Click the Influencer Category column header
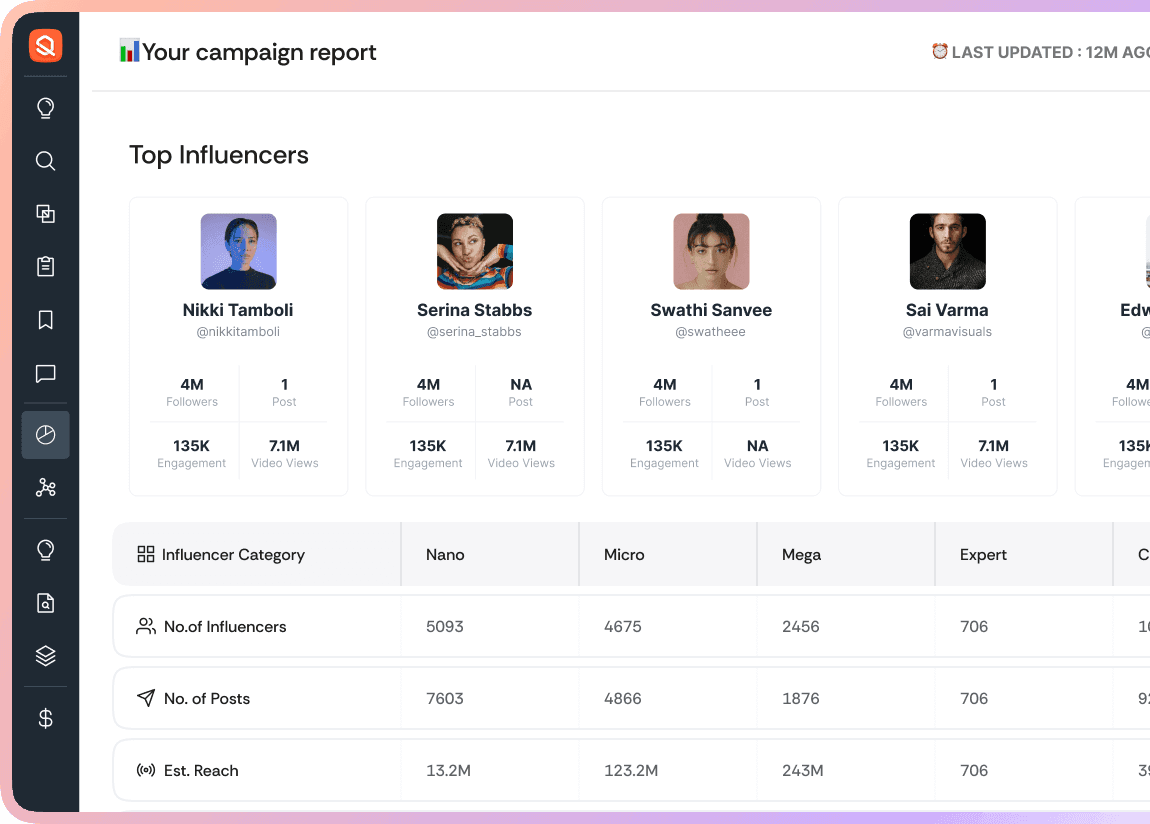1150x824 pixels. (x=233, y=555)
